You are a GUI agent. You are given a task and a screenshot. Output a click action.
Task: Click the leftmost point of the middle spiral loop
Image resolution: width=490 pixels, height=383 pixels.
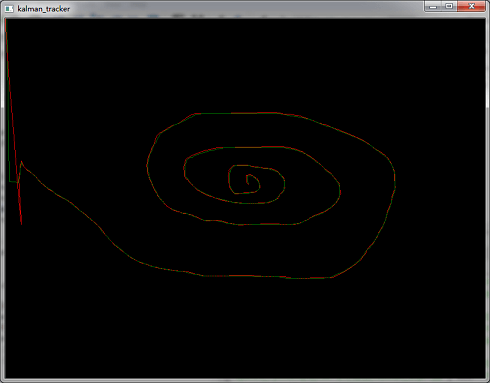coord(184,168)
